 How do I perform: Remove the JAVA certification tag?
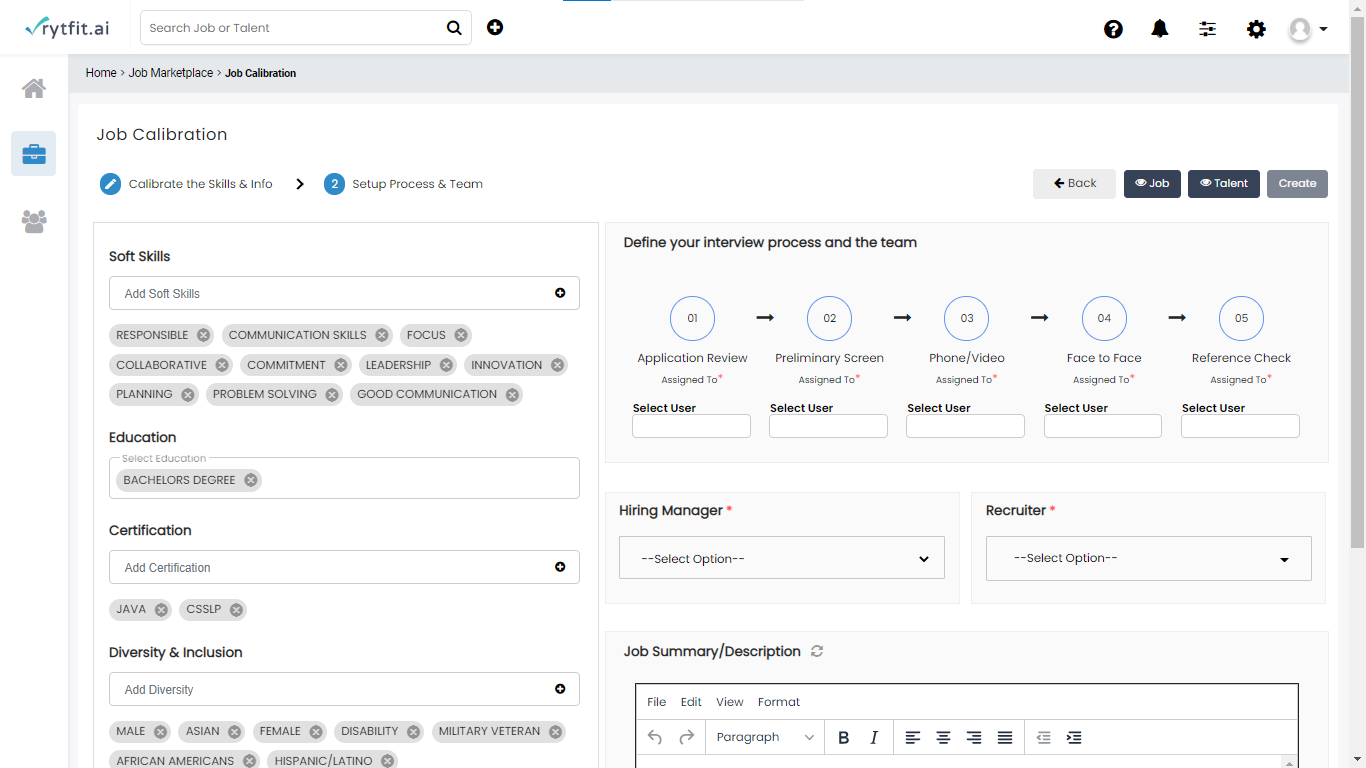pyautogui.click(x=161, y=609)
